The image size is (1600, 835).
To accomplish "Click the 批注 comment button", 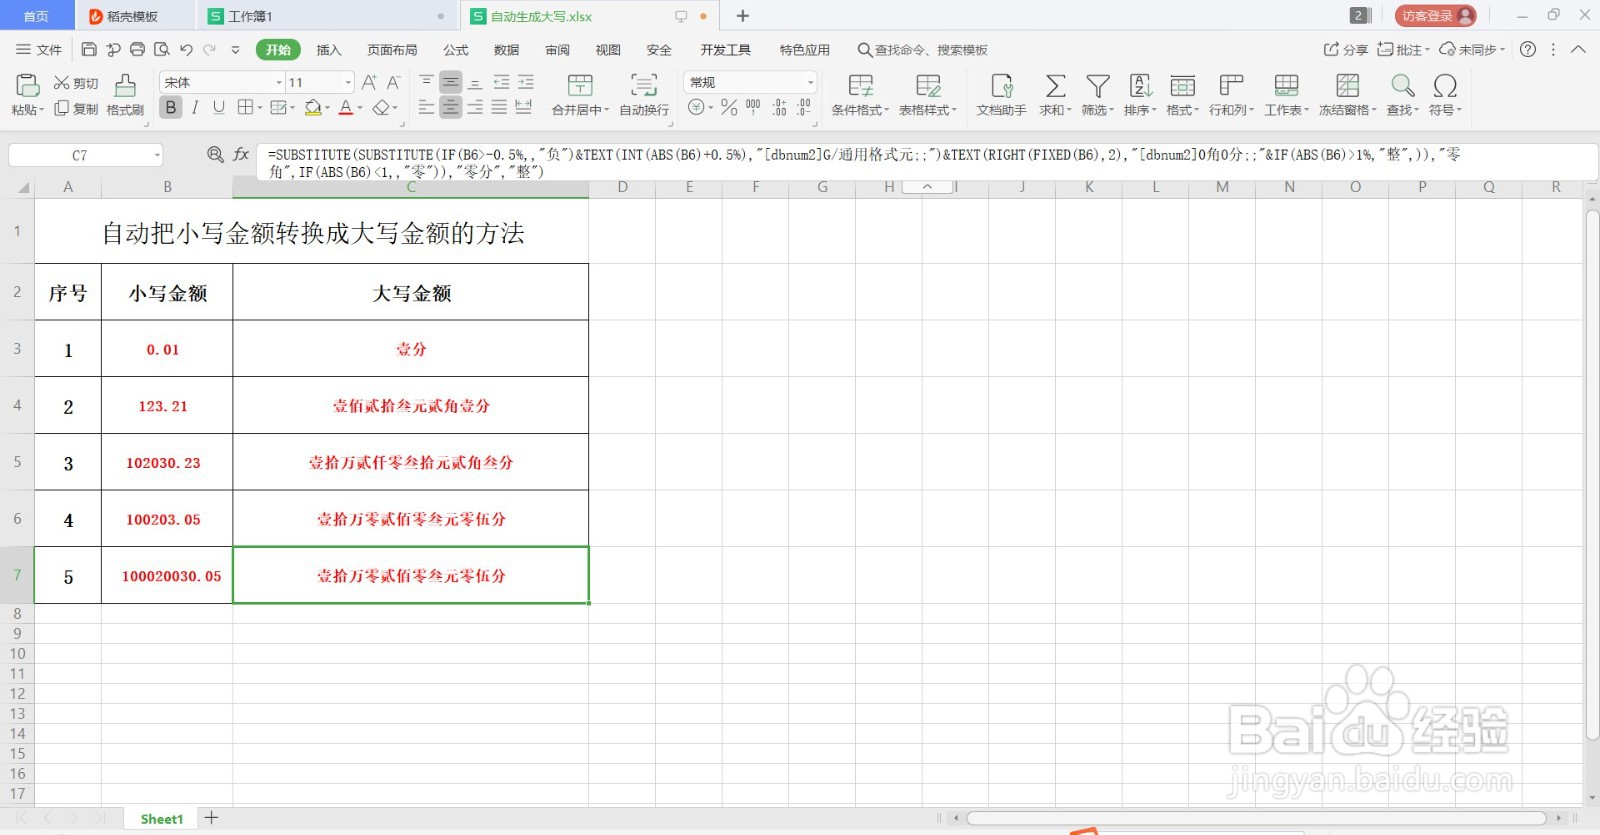I will tap(1403, 50).
